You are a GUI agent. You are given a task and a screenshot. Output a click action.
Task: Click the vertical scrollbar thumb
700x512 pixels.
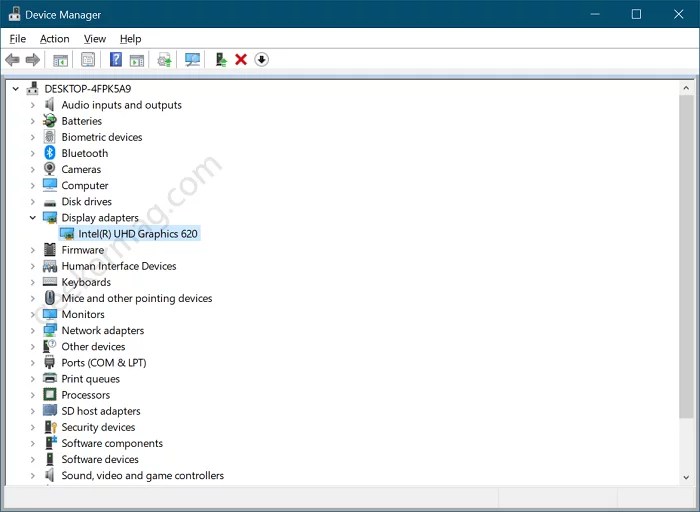pyautogui.click(x=686, y=257)
